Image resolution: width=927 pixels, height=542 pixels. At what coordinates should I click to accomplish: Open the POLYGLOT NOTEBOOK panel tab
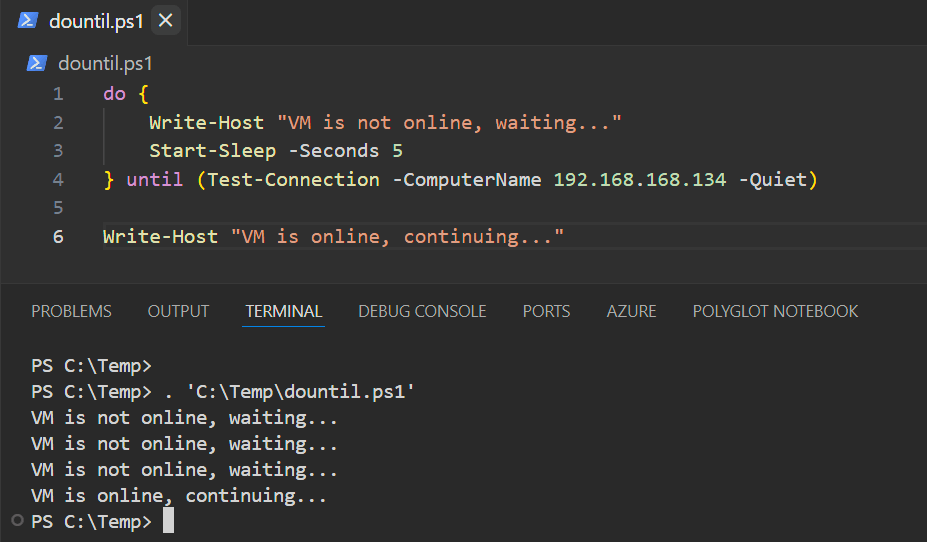click(x=775, y=311)
